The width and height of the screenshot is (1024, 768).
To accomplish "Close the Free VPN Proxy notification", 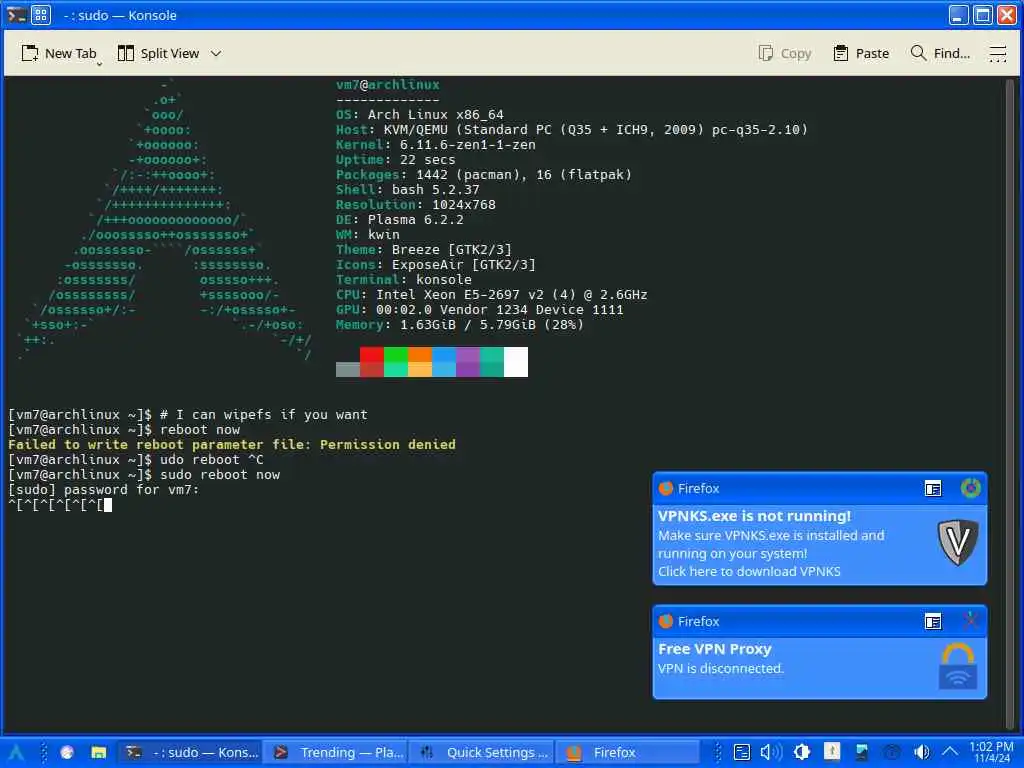I will click(x=970, y=620).
